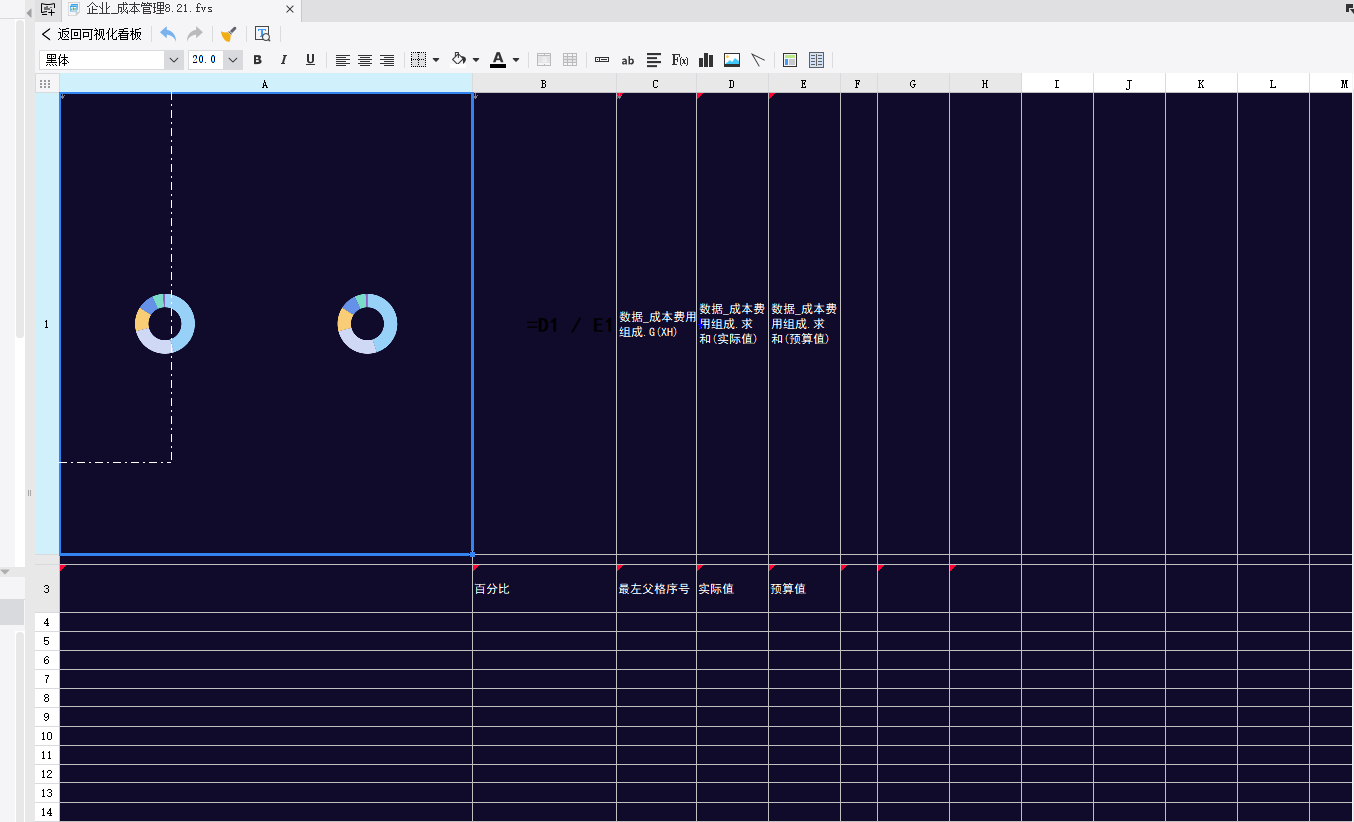
Task: Click the right donut chart thumbnail
Action: (x=367, y=324)
